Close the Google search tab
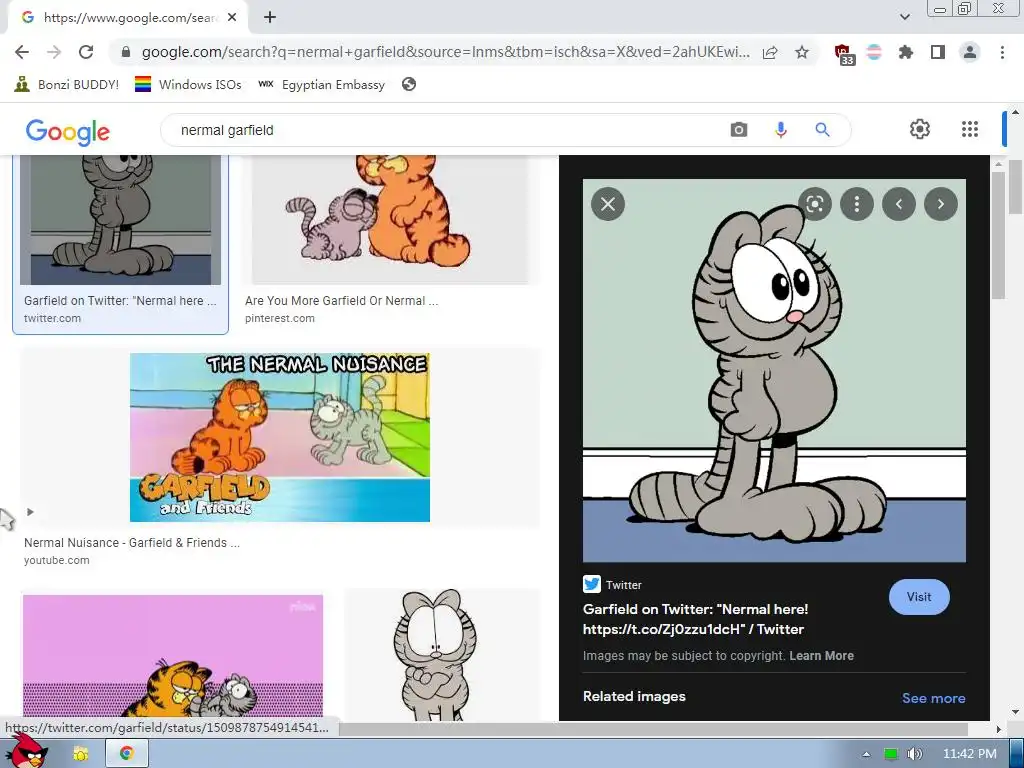This screenshot has width=1024, height=768. pos(232,18)
